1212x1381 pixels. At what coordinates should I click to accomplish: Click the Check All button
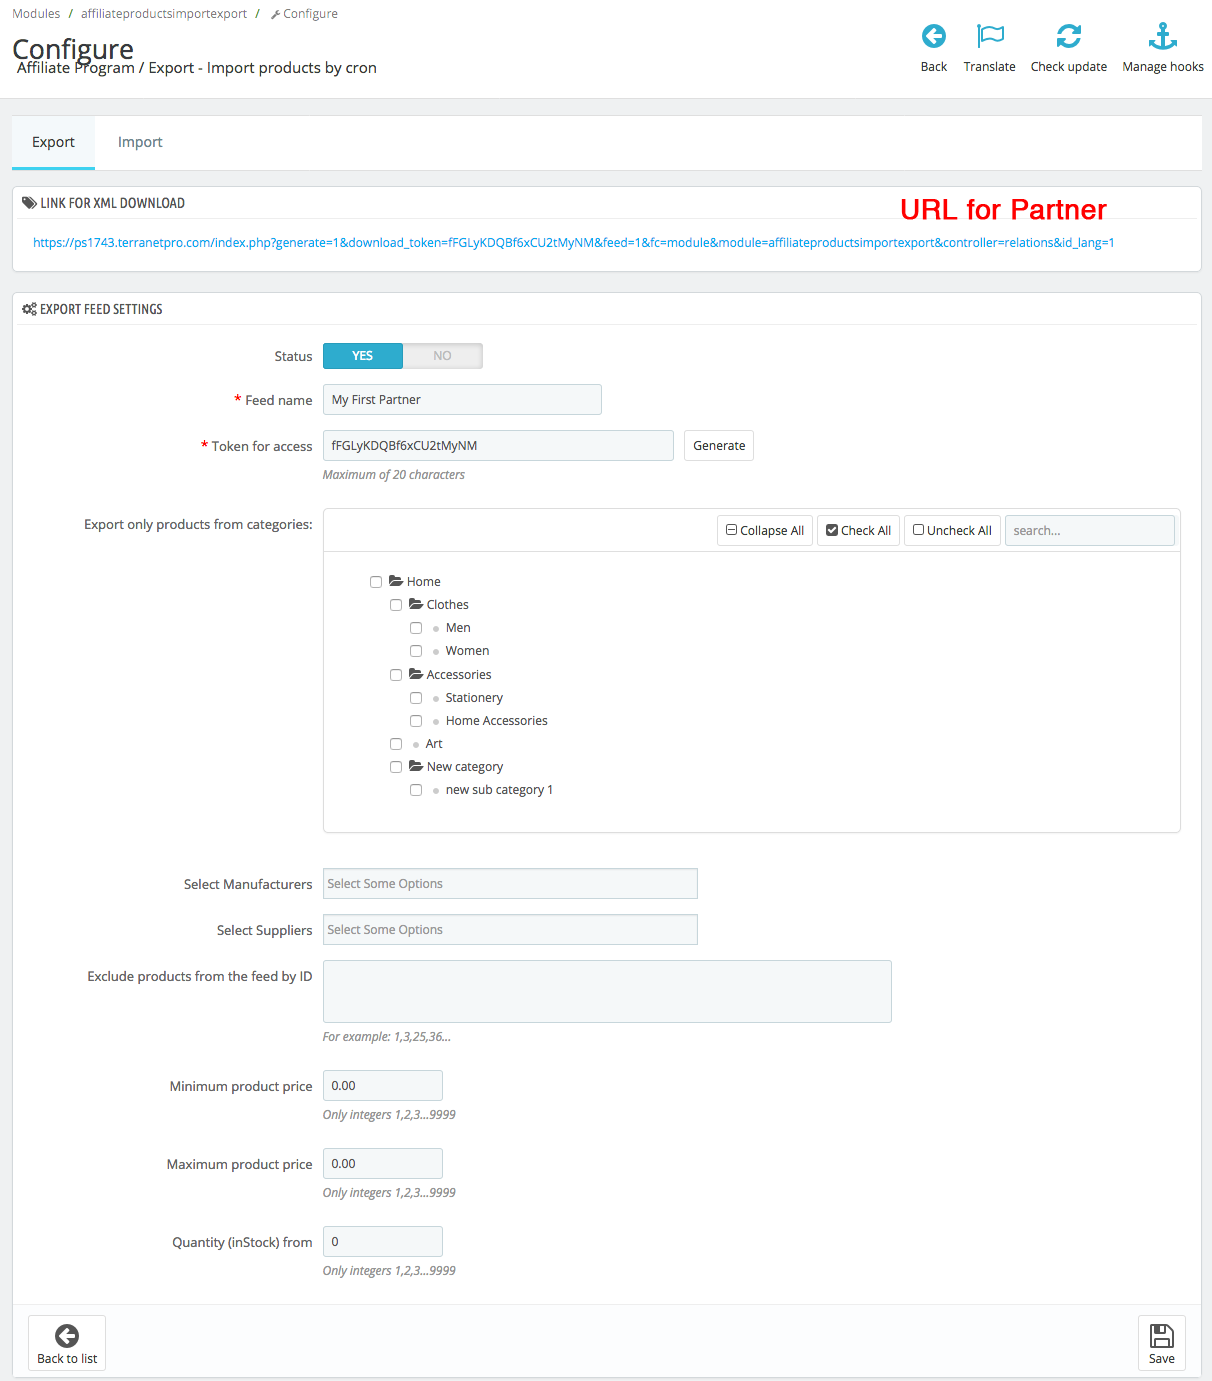pyautogui.click(x=858, y=531)
